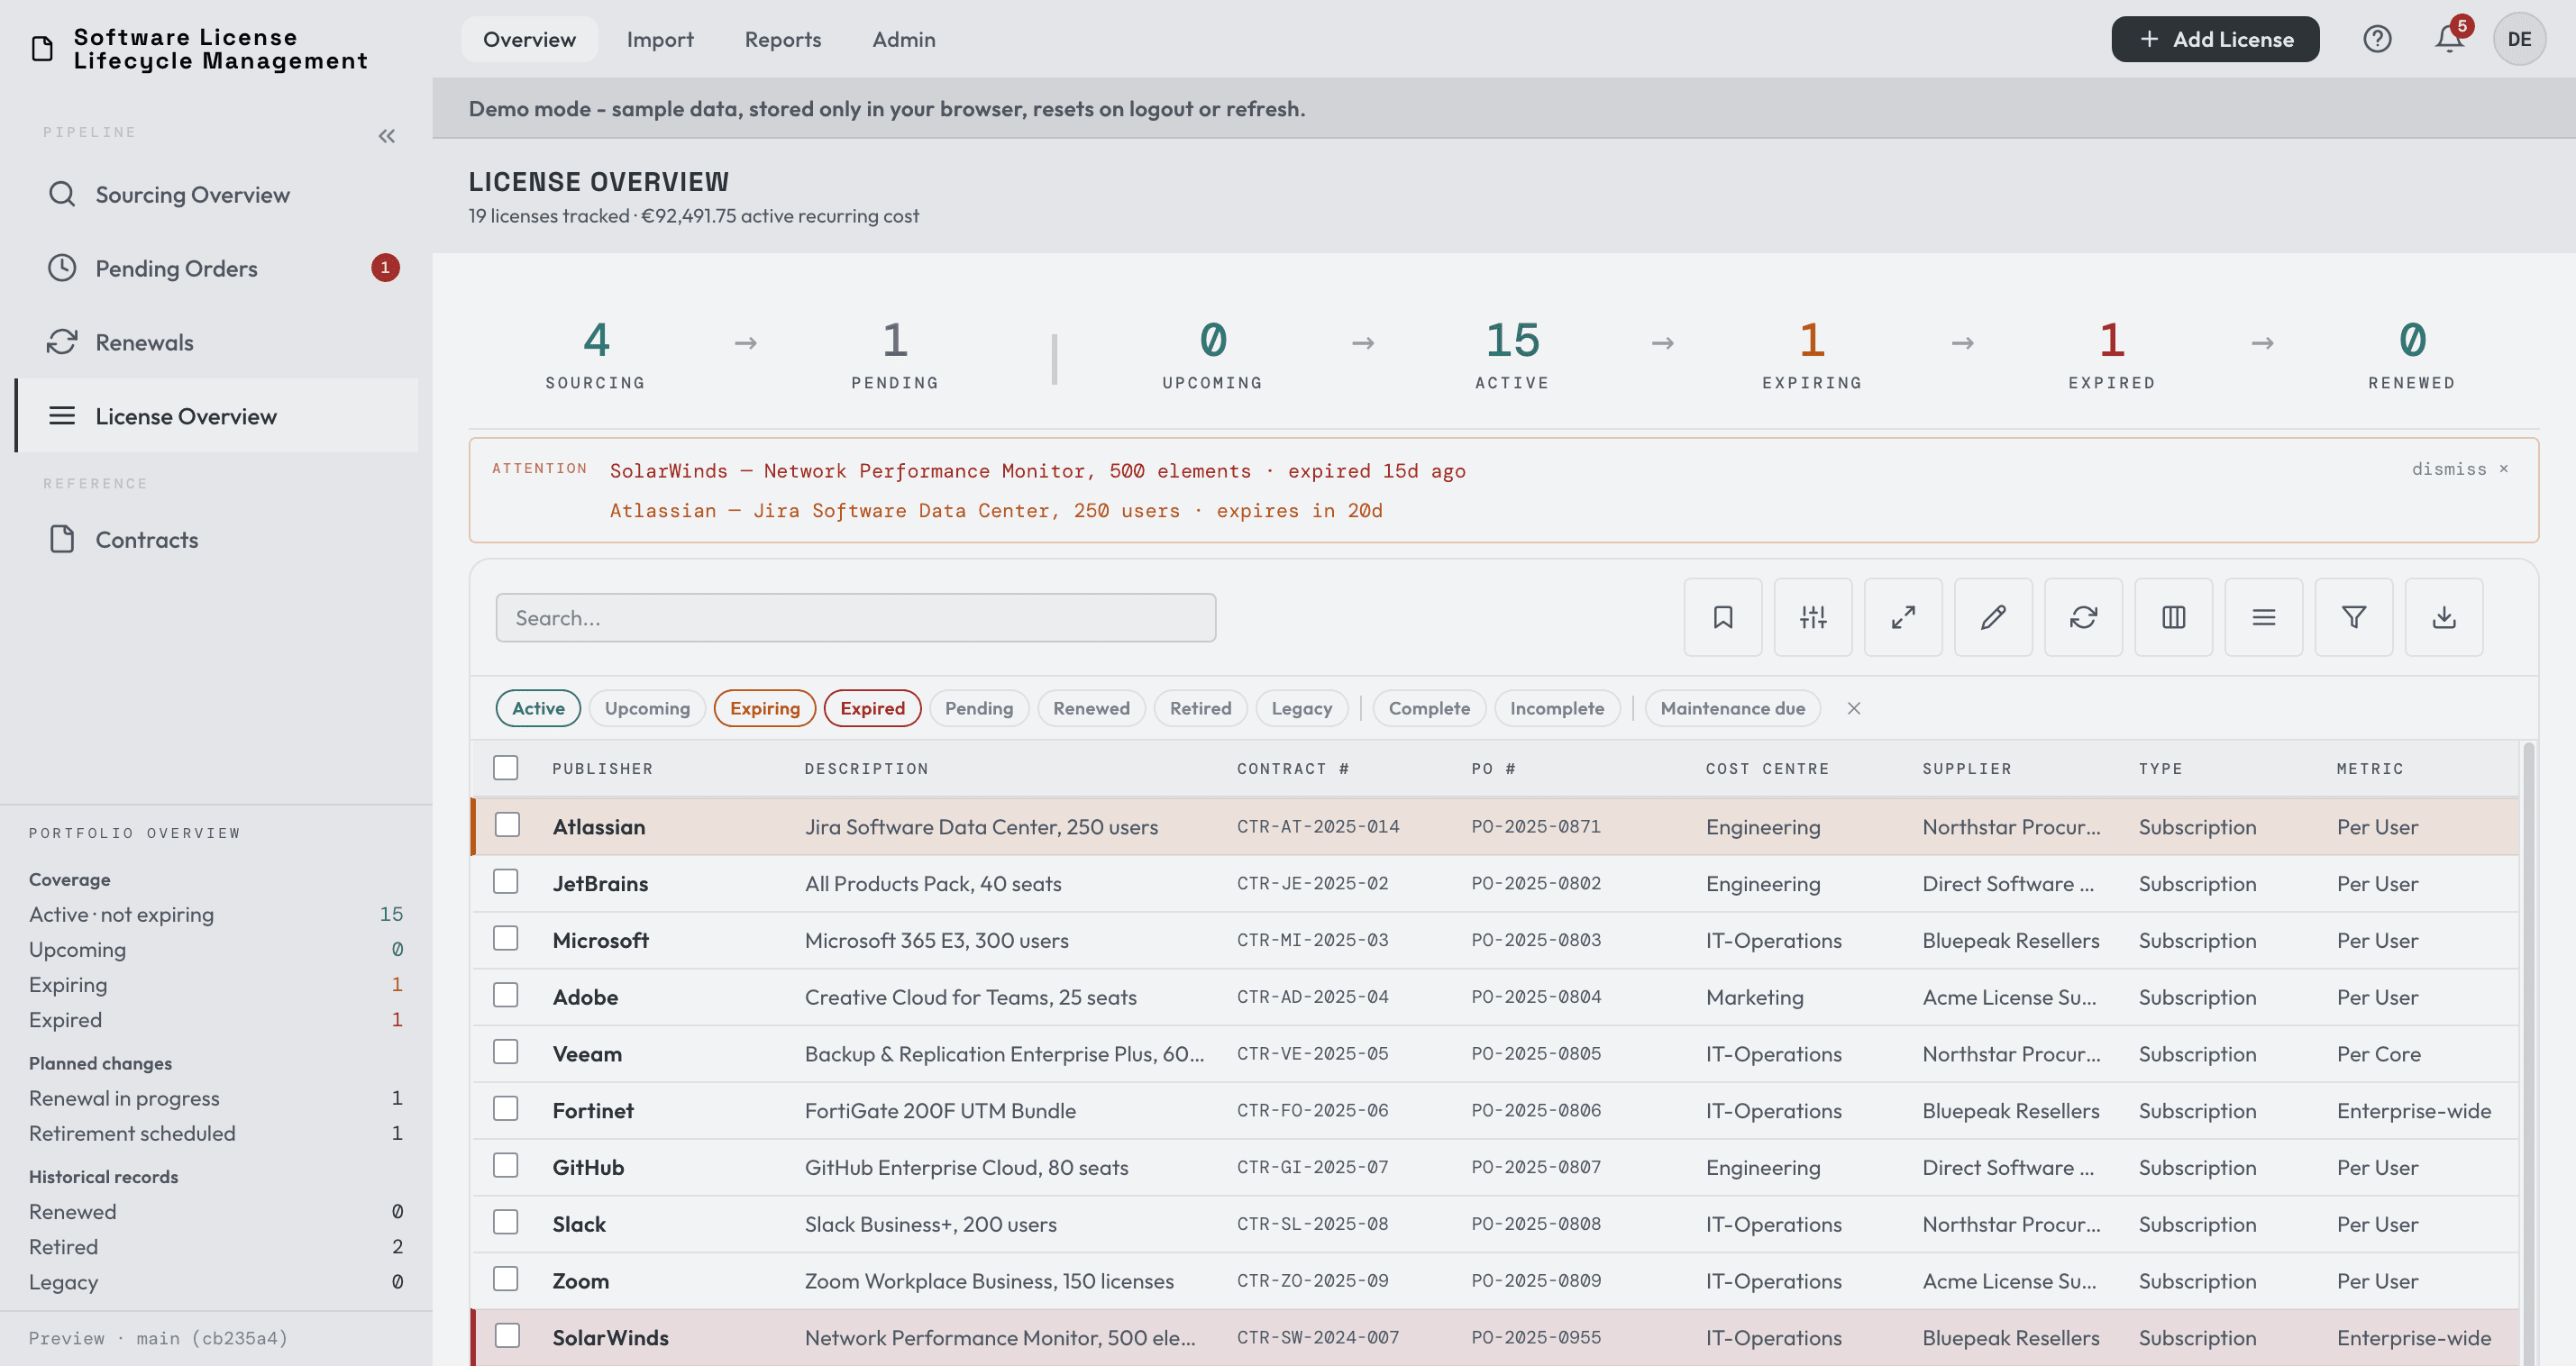
Task: Check the Atlassian row checkbox
Action: pos(507,824)
